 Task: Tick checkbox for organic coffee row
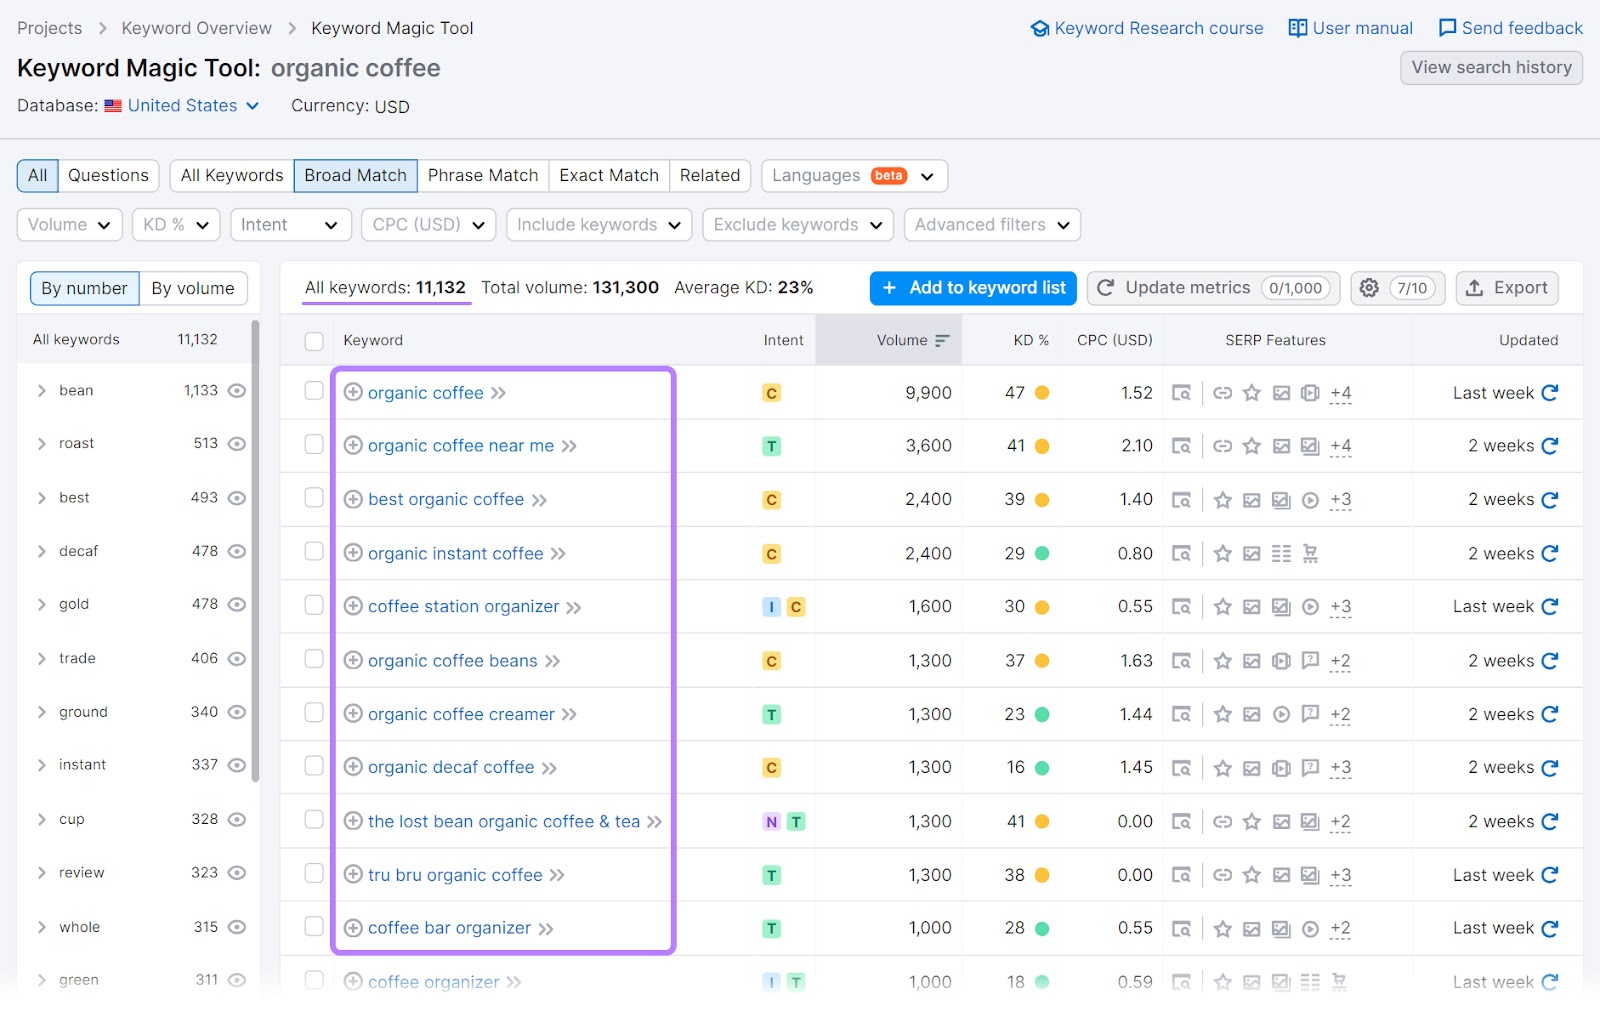click(314, 391)
